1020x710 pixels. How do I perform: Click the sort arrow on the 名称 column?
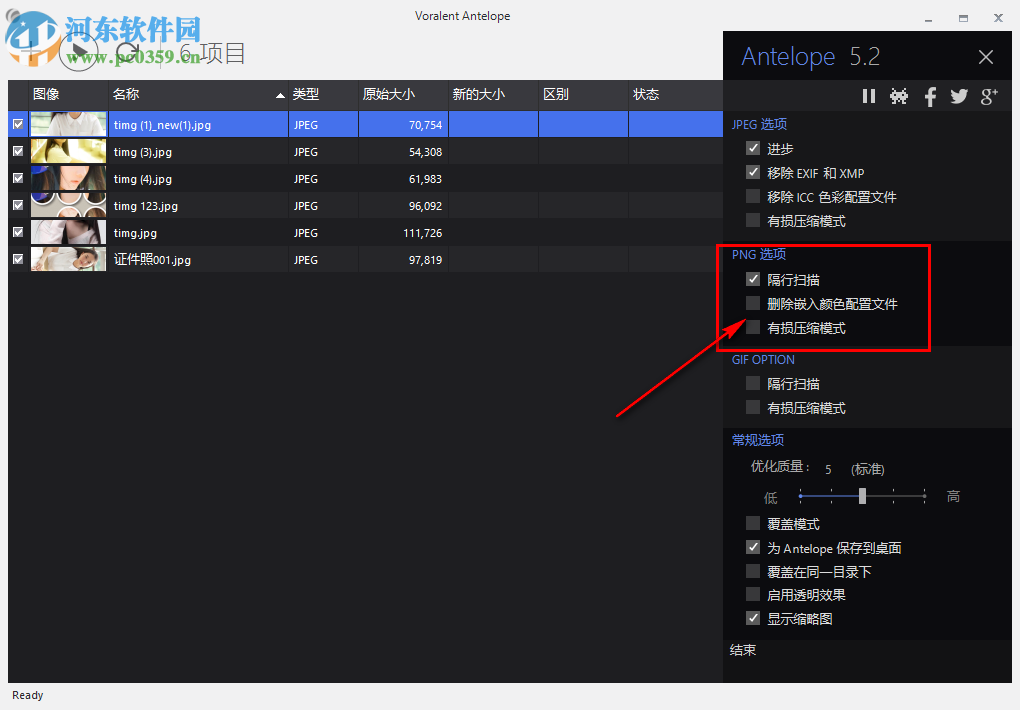[x=281, y=94]
